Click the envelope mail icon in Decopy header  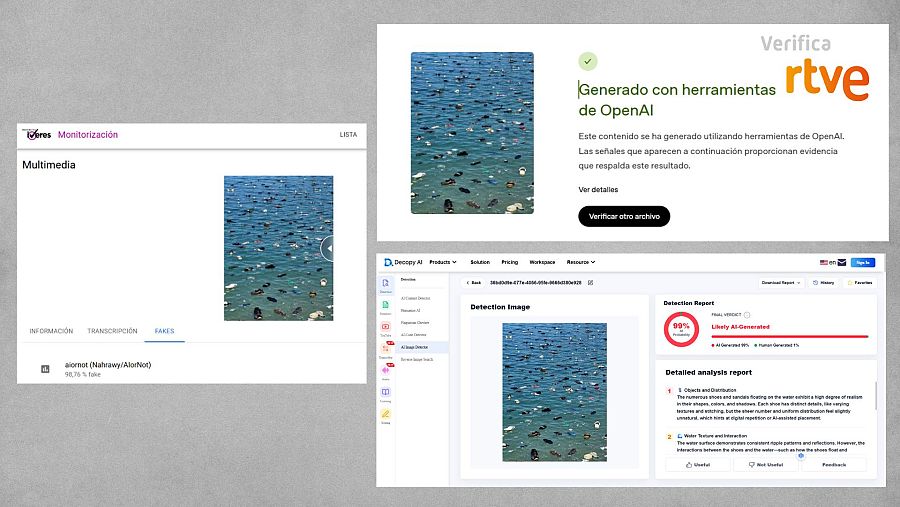841,262
